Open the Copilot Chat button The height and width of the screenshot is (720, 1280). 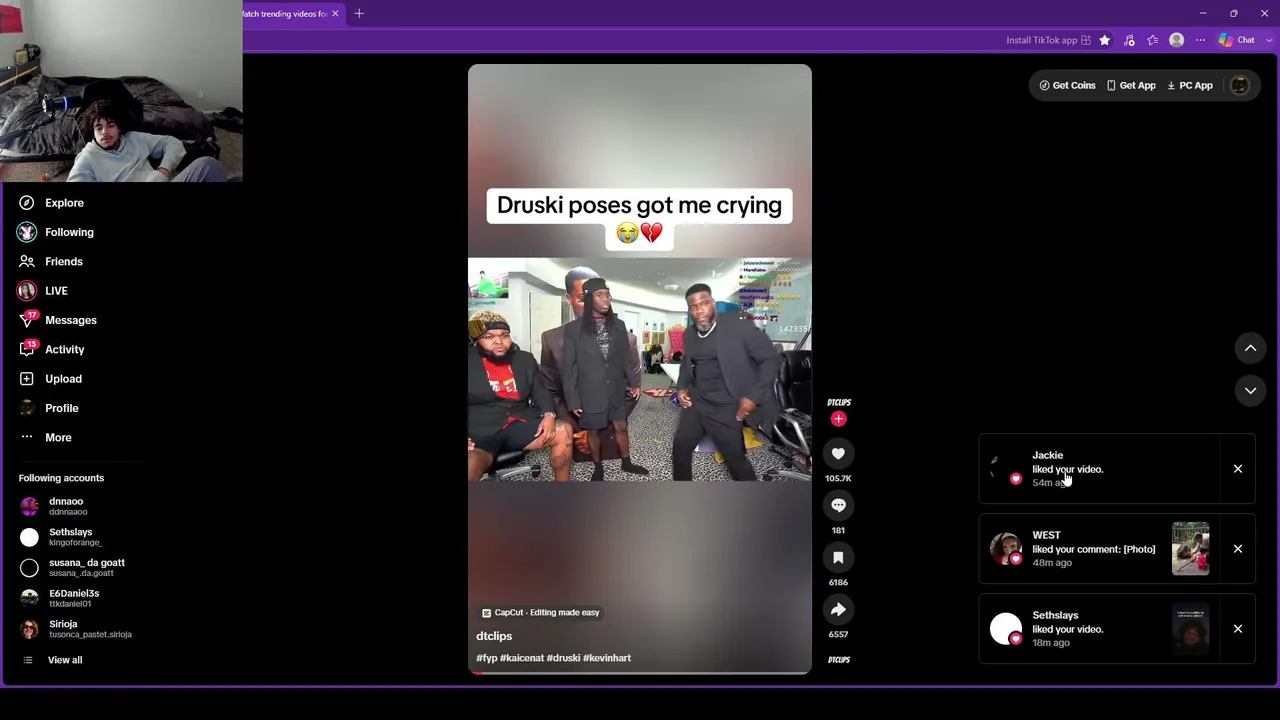pos(1237,40)
